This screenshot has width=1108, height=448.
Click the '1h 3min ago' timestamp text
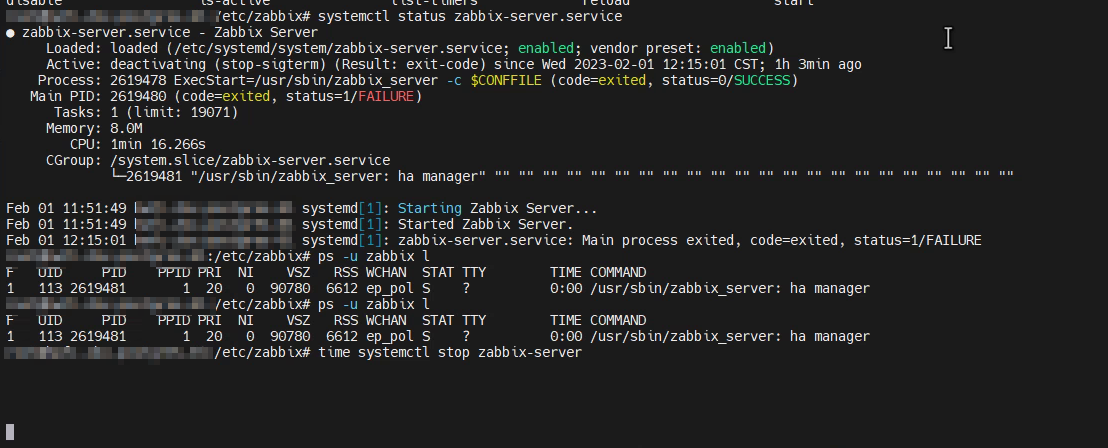click(818, 64)
